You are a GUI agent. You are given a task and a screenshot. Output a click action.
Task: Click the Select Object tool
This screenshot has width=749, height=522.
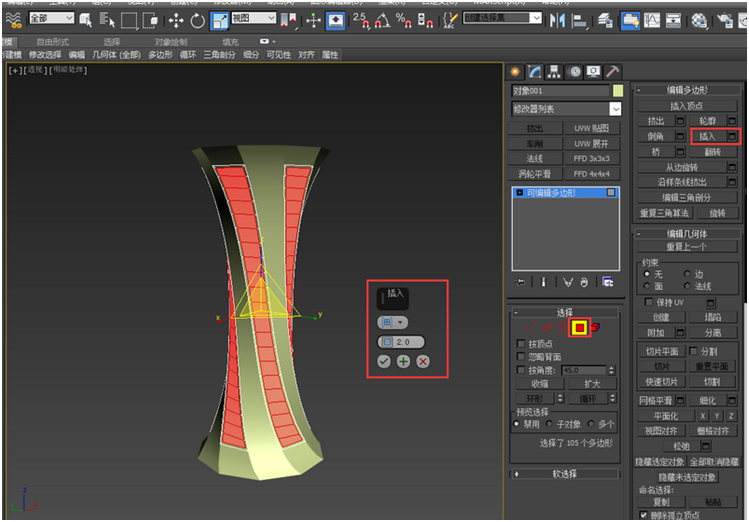(86, 21)
